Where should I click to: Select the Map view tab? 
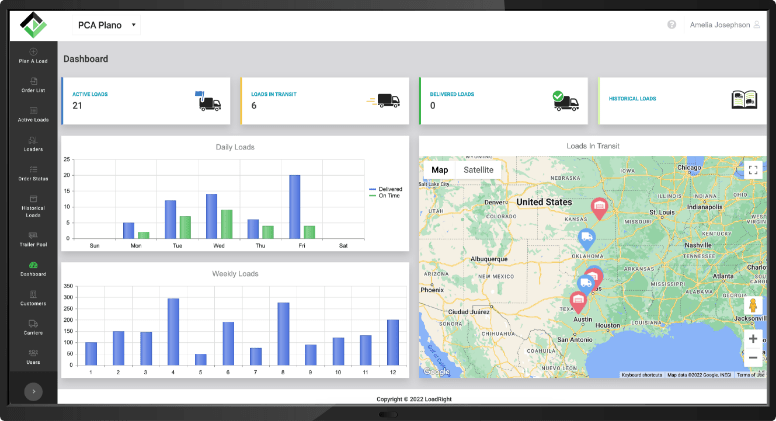click(440, 170)
